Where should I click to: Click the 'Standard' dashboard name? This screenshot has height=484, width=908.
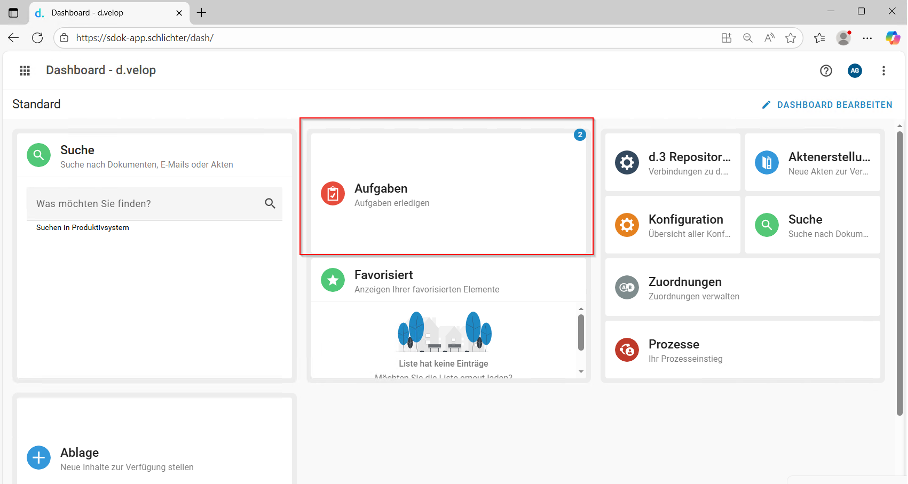click(x=36, y=104)
